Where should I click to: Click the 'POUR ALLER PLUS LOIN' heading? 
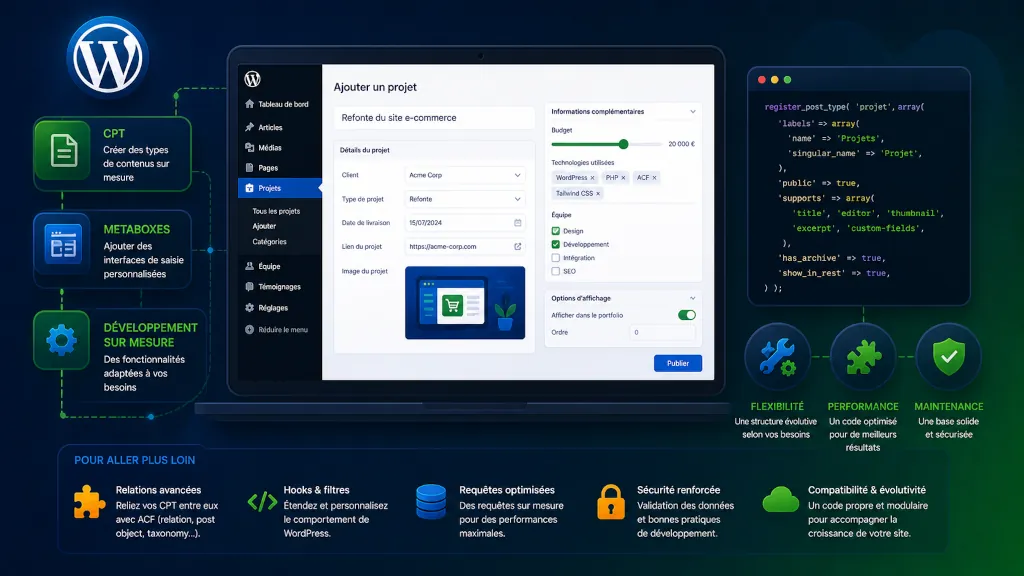(135, 460)
